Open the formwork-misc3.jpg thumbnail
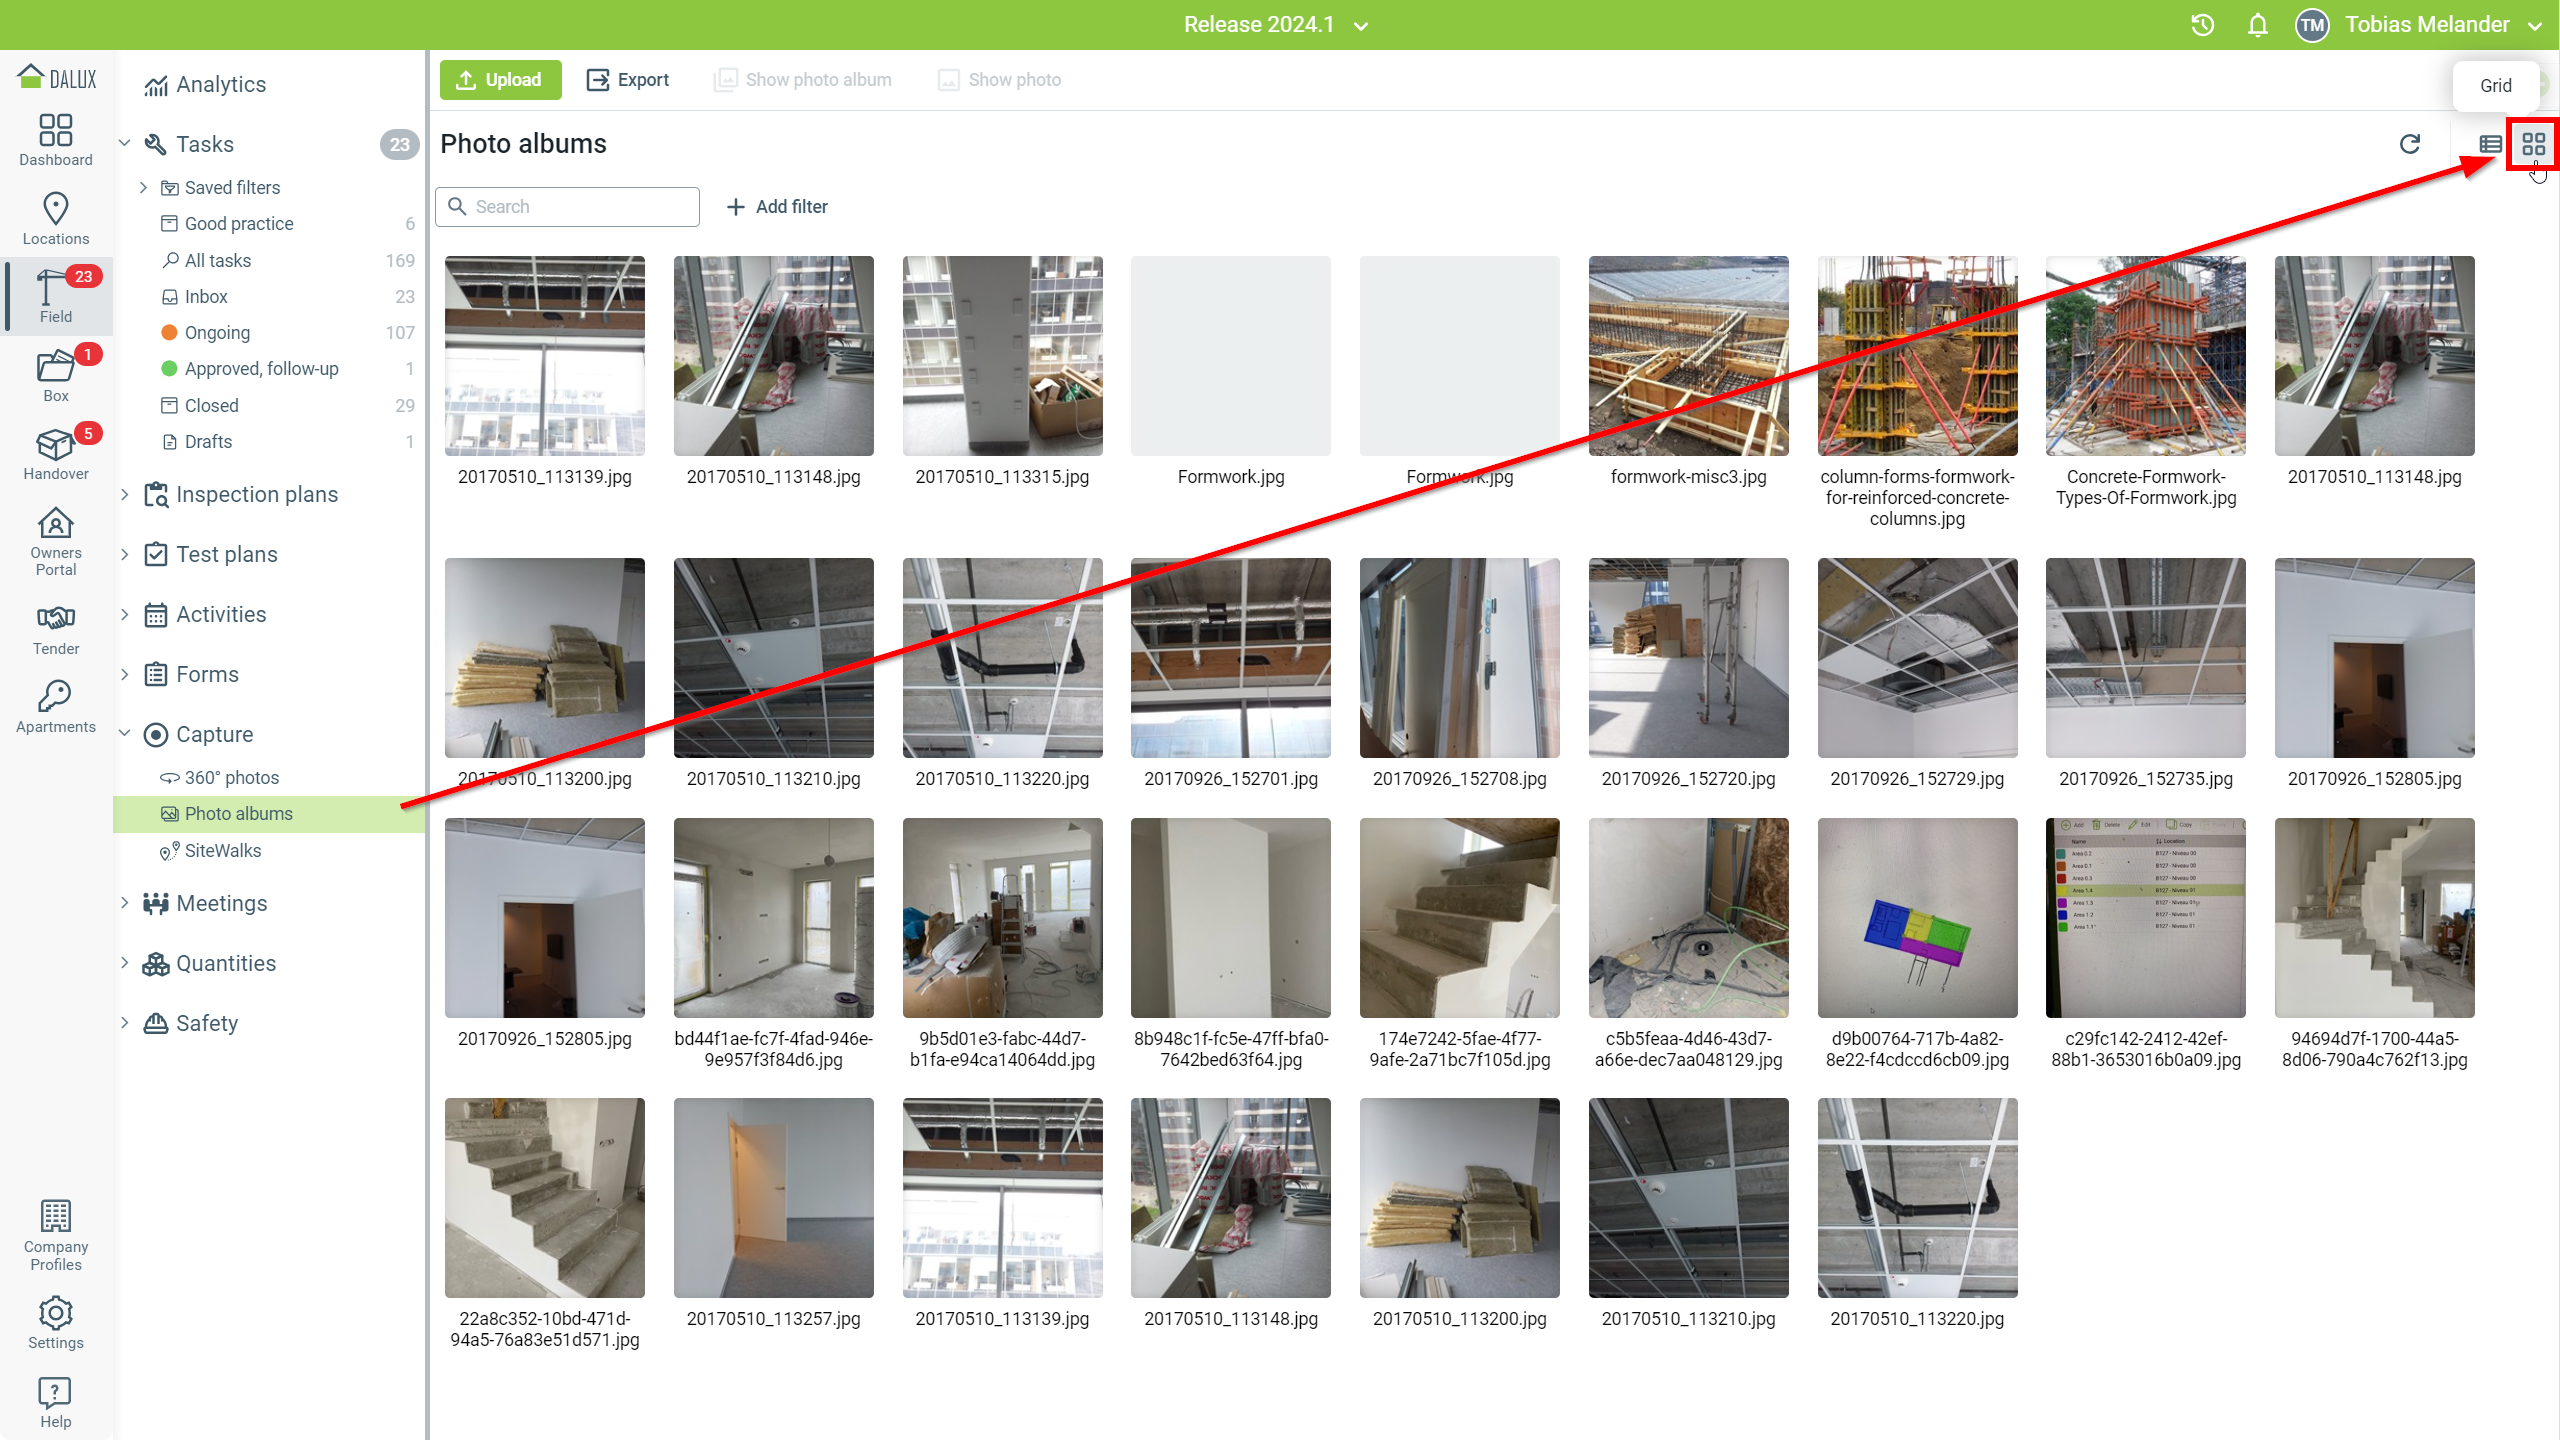2560x1440 pixels. coord(1688,356)
